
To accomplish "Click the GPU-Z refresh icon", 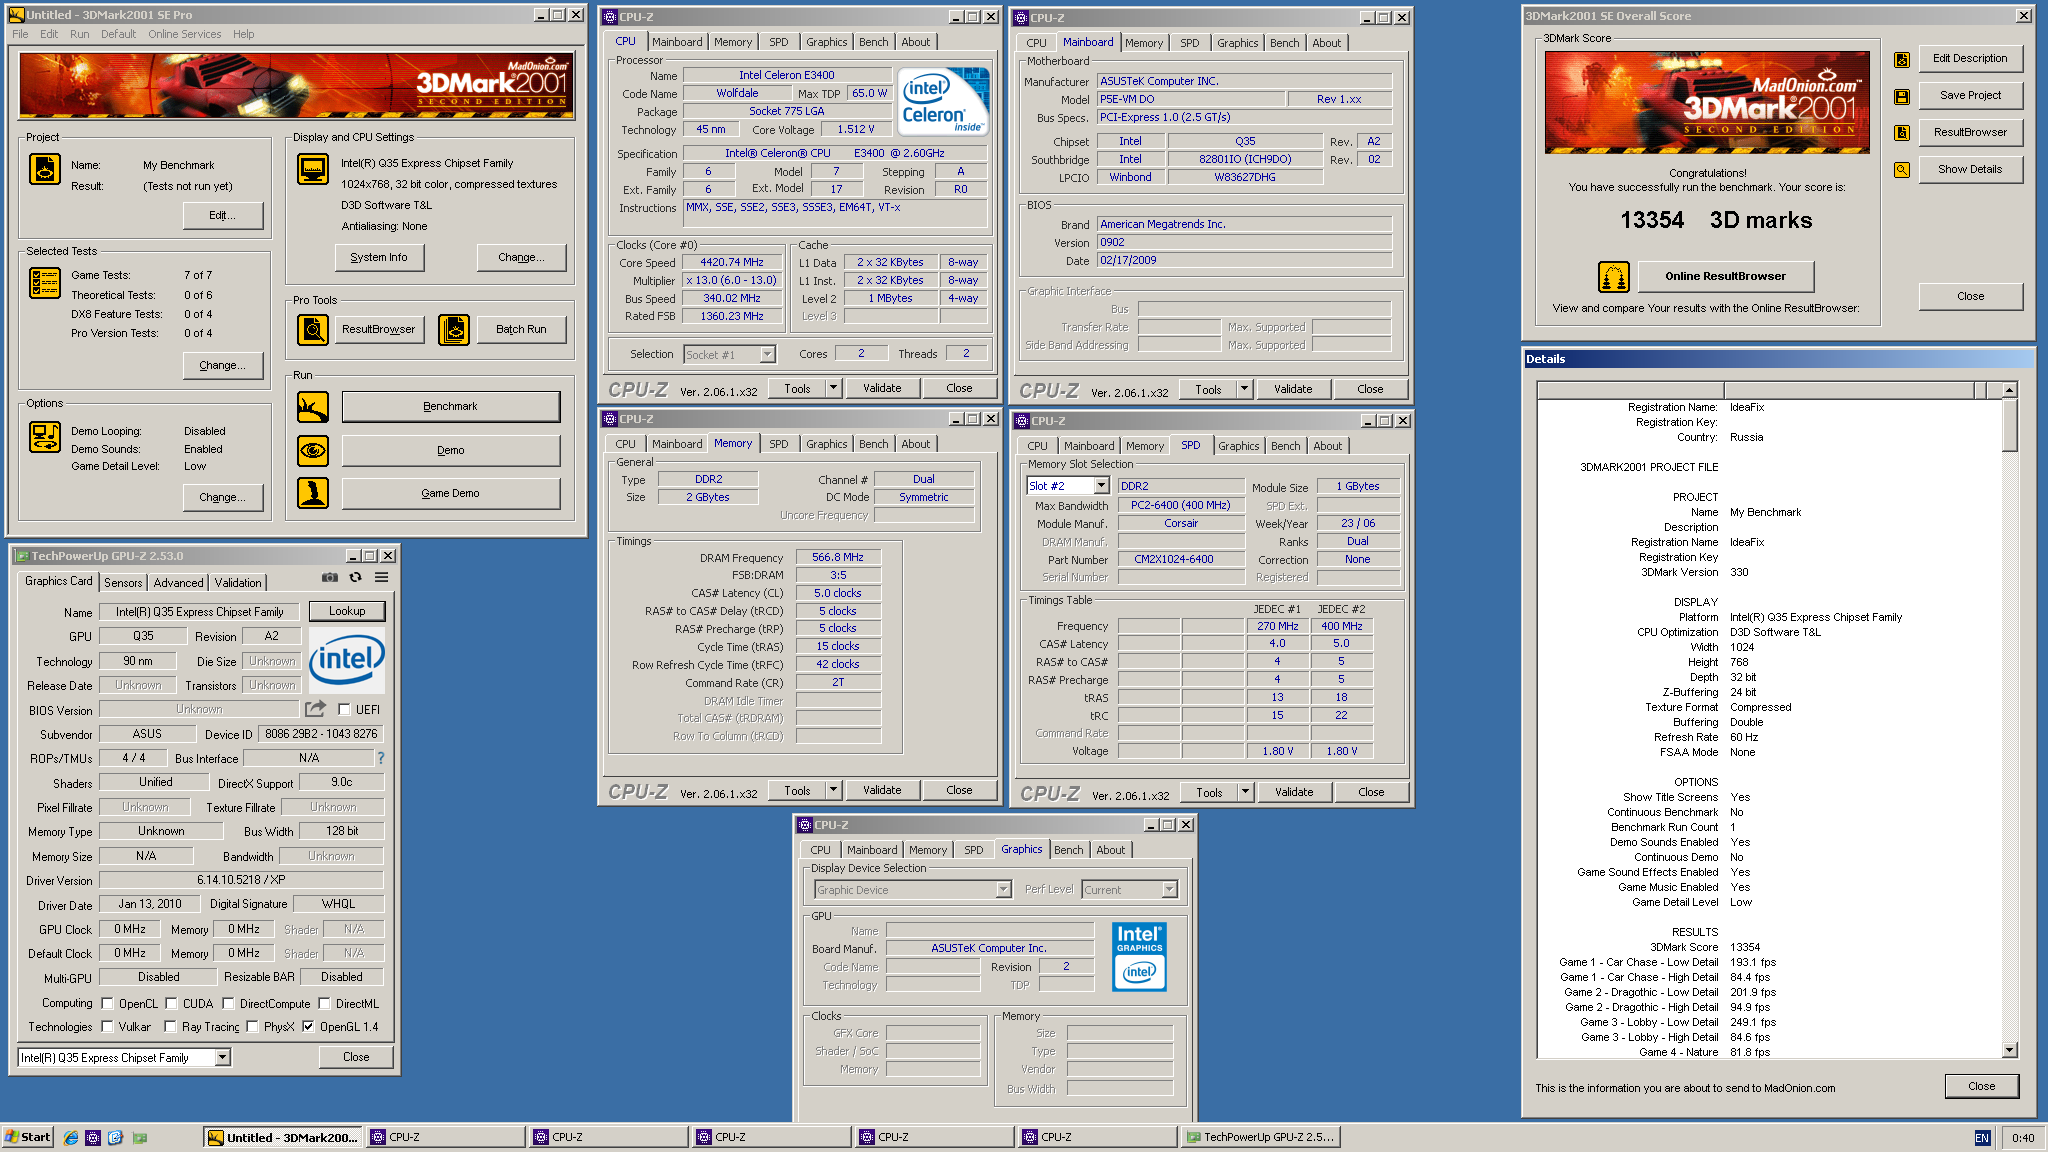I will (355, 578).
